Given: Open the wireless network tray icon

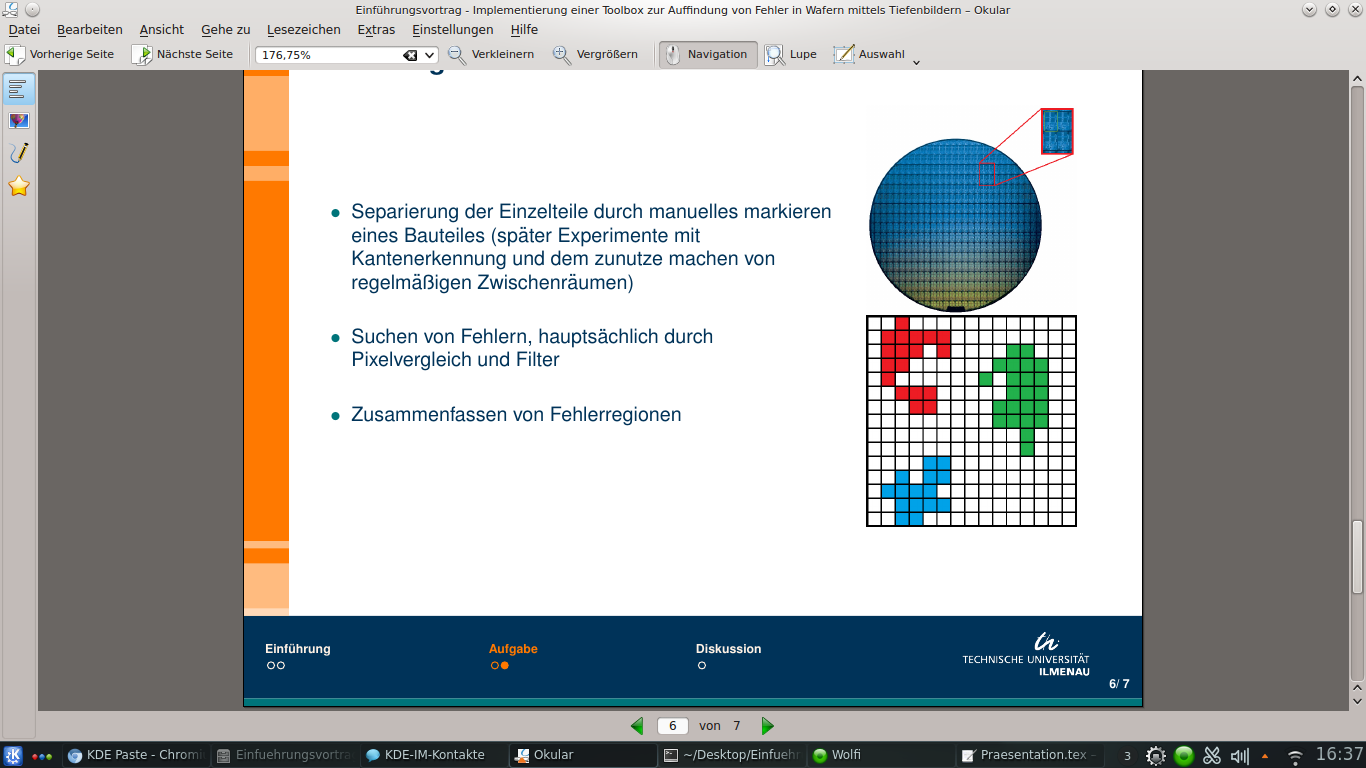Looking at the screenshot, I should point(1295,756).
